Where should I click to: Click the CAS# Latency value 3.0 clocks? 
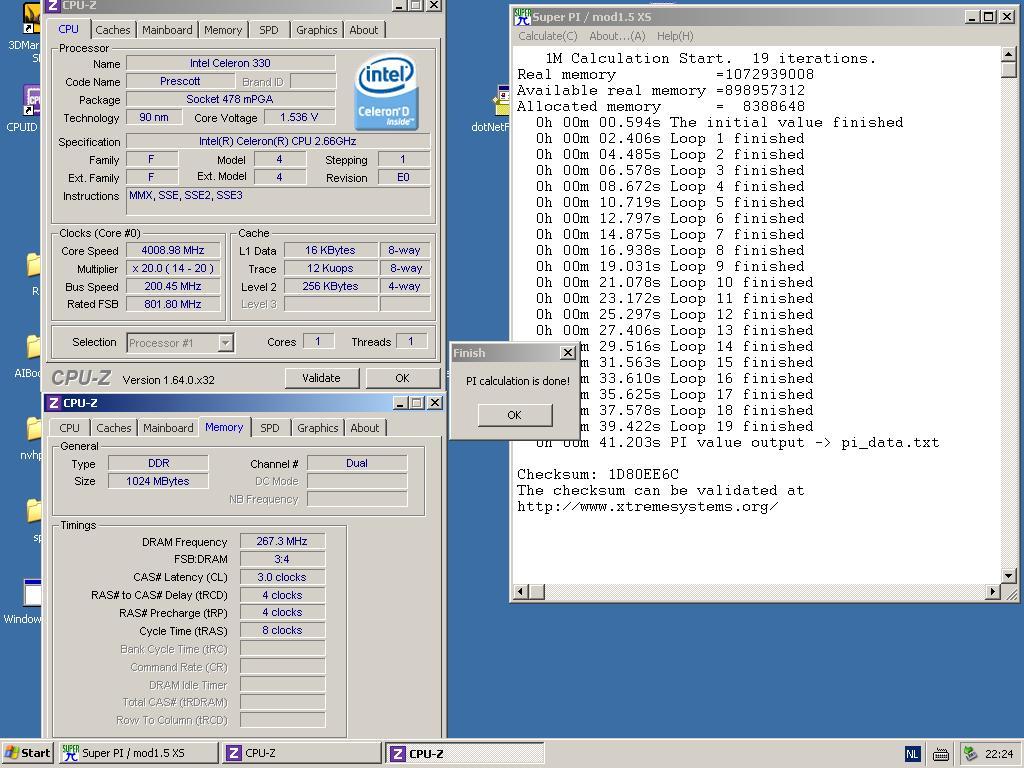[x=282, y=577]
